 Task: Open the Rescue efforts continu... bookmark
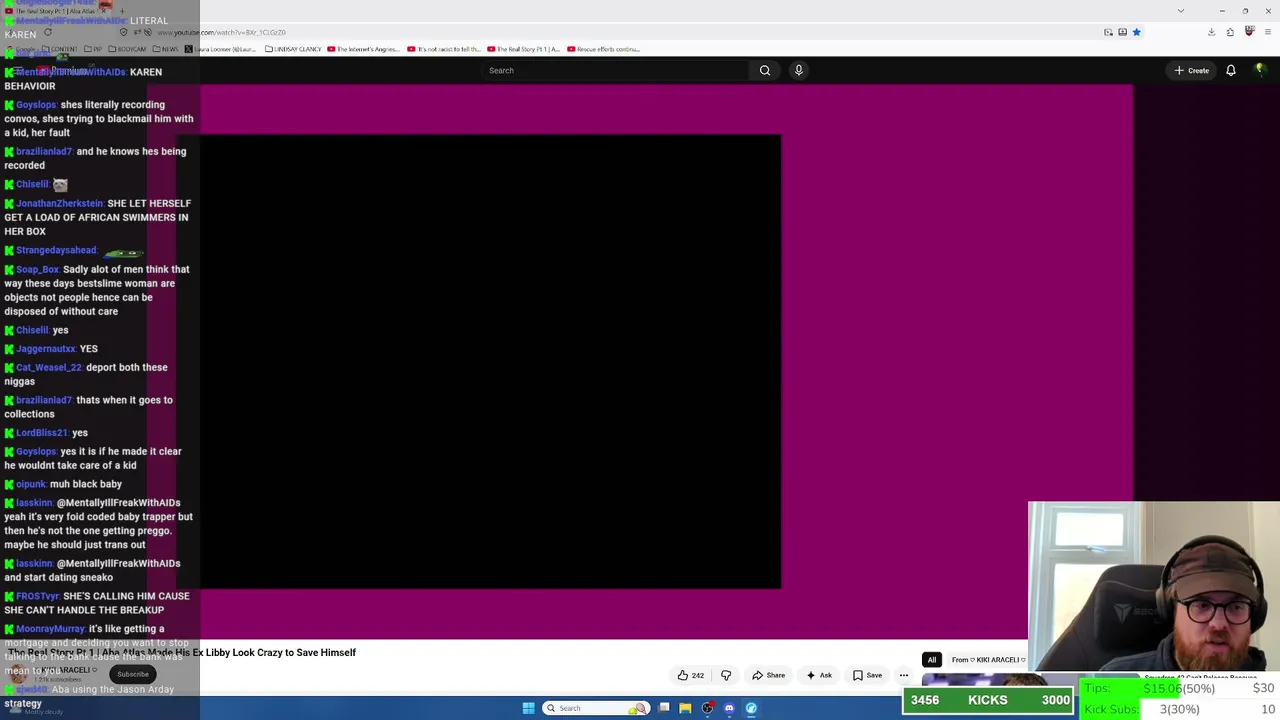click(603, 49)
